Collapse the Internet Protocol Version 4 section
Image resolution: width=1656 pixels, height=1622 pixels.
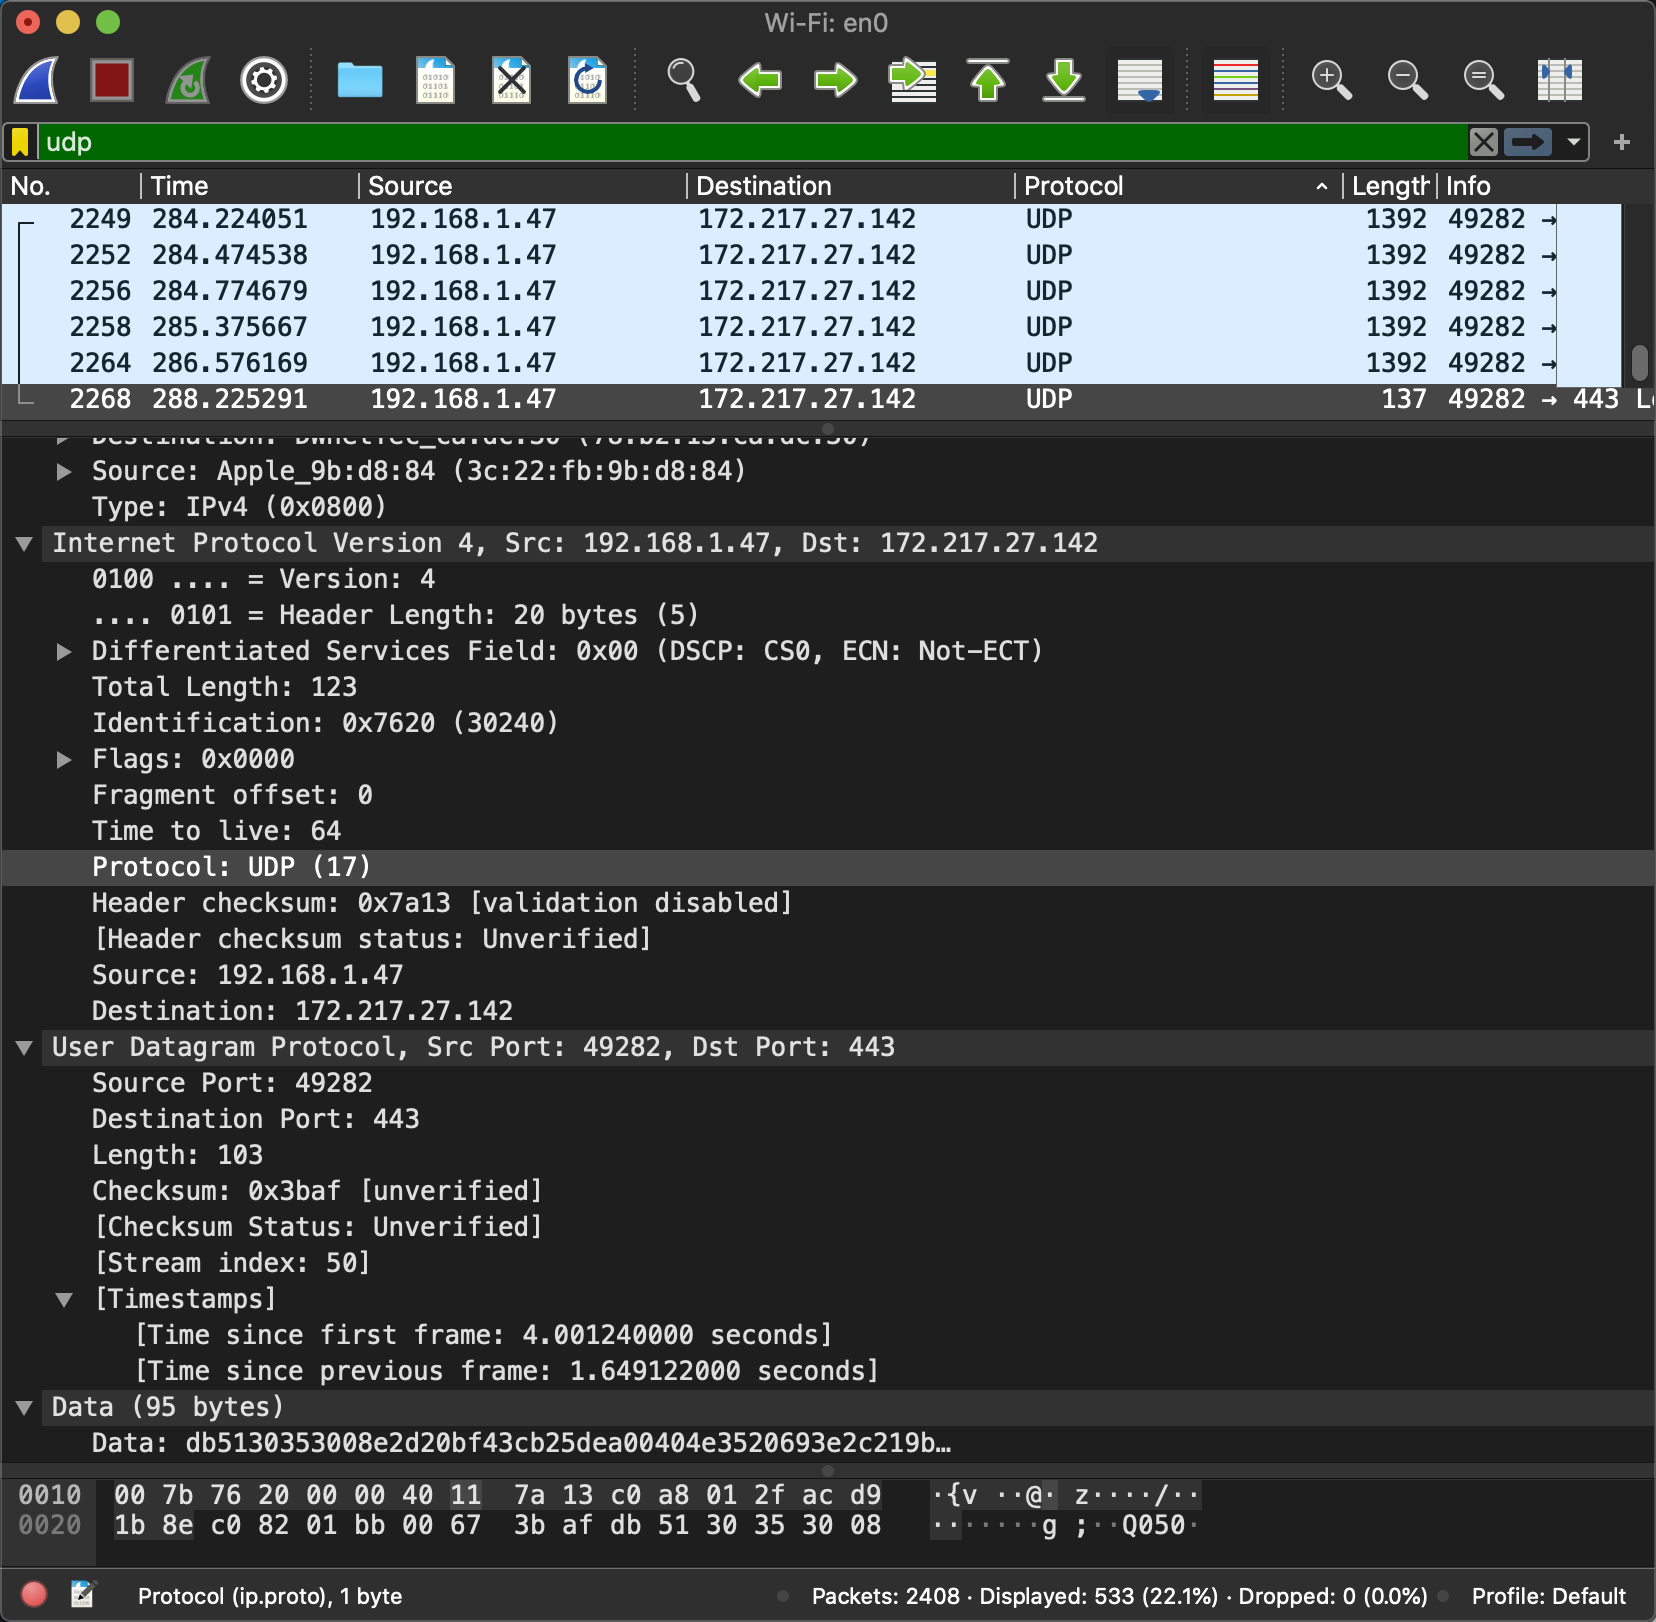coord(25,544)
